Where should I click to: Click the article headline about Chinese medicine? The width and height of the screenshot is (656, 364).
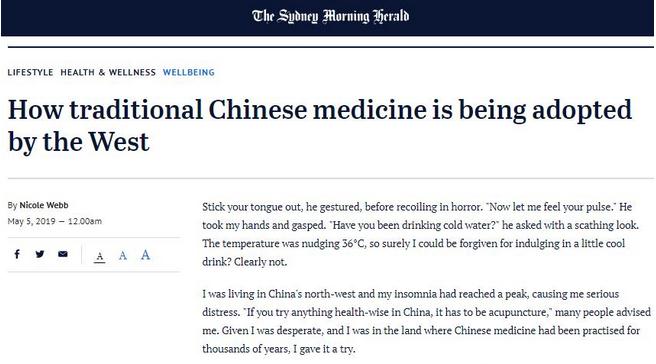pos(320,126)
